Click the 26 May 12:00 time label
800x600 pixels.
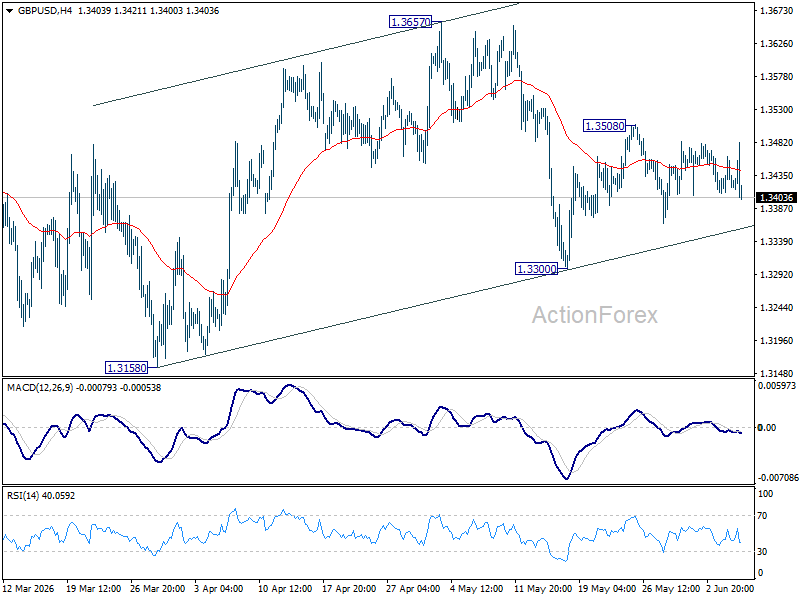pos(669,588)
